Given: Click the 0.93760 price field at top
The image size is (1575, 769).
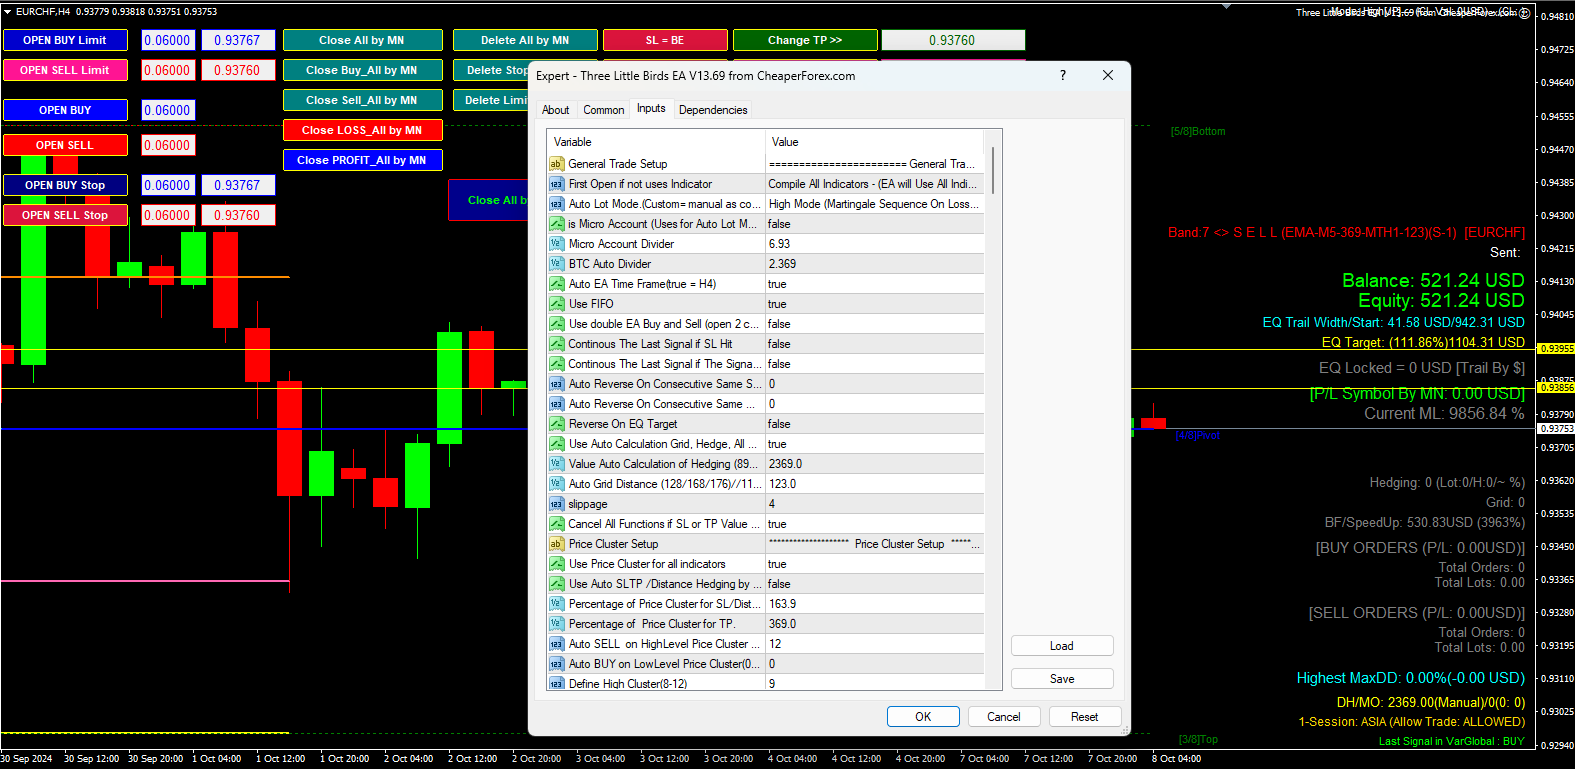Looking at the screenshot, I should (x=953, y=40).
